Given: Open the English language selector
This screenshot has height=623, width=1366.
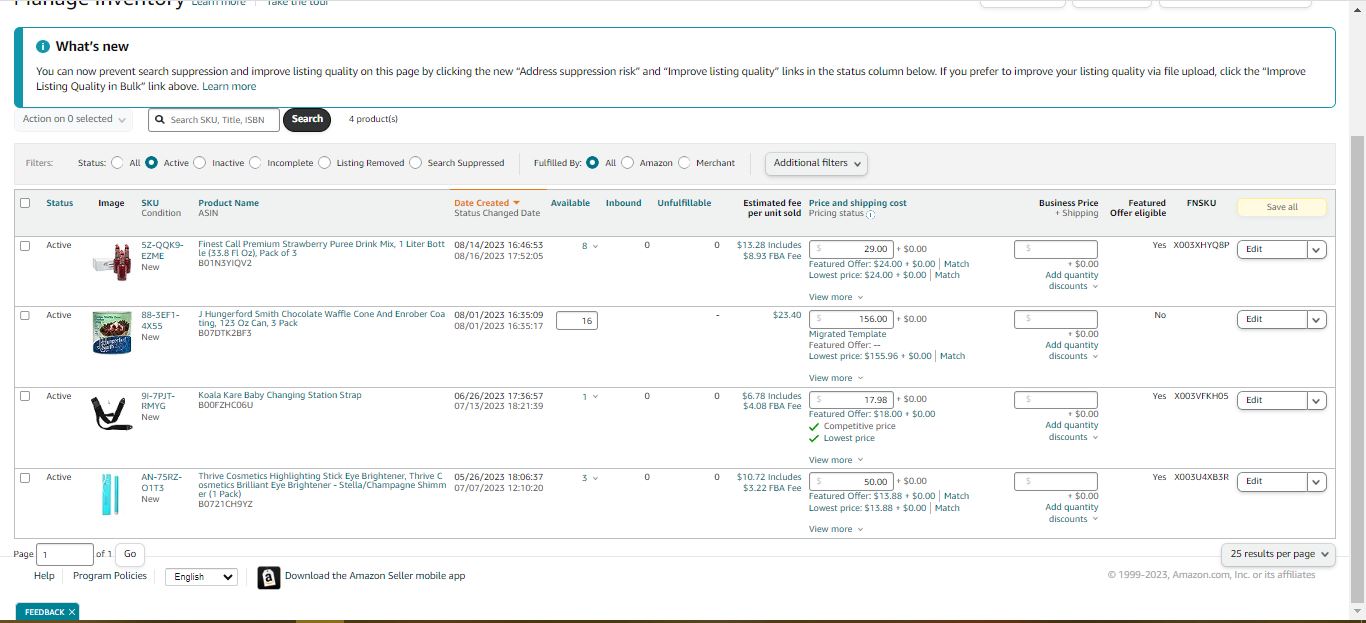Looking at the screenshot, I should 201,577.
